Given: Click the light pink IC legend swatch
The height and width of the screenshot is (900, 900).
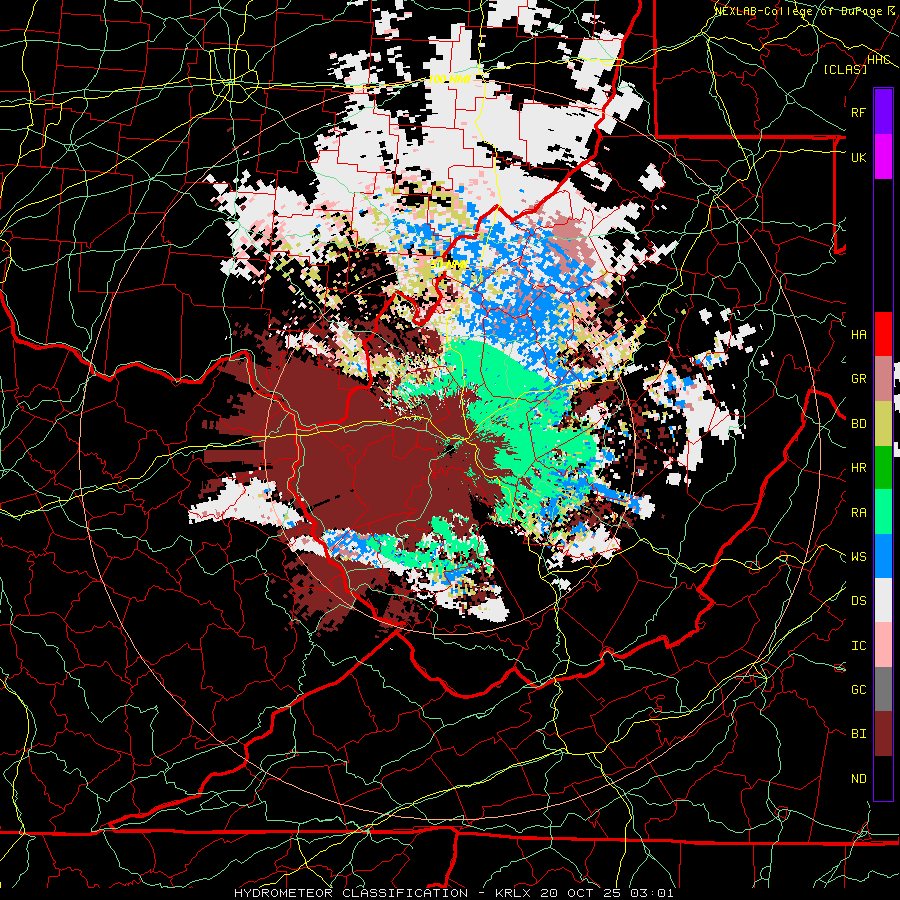Looking at the screenshot, I should click(x=883, y=645).
